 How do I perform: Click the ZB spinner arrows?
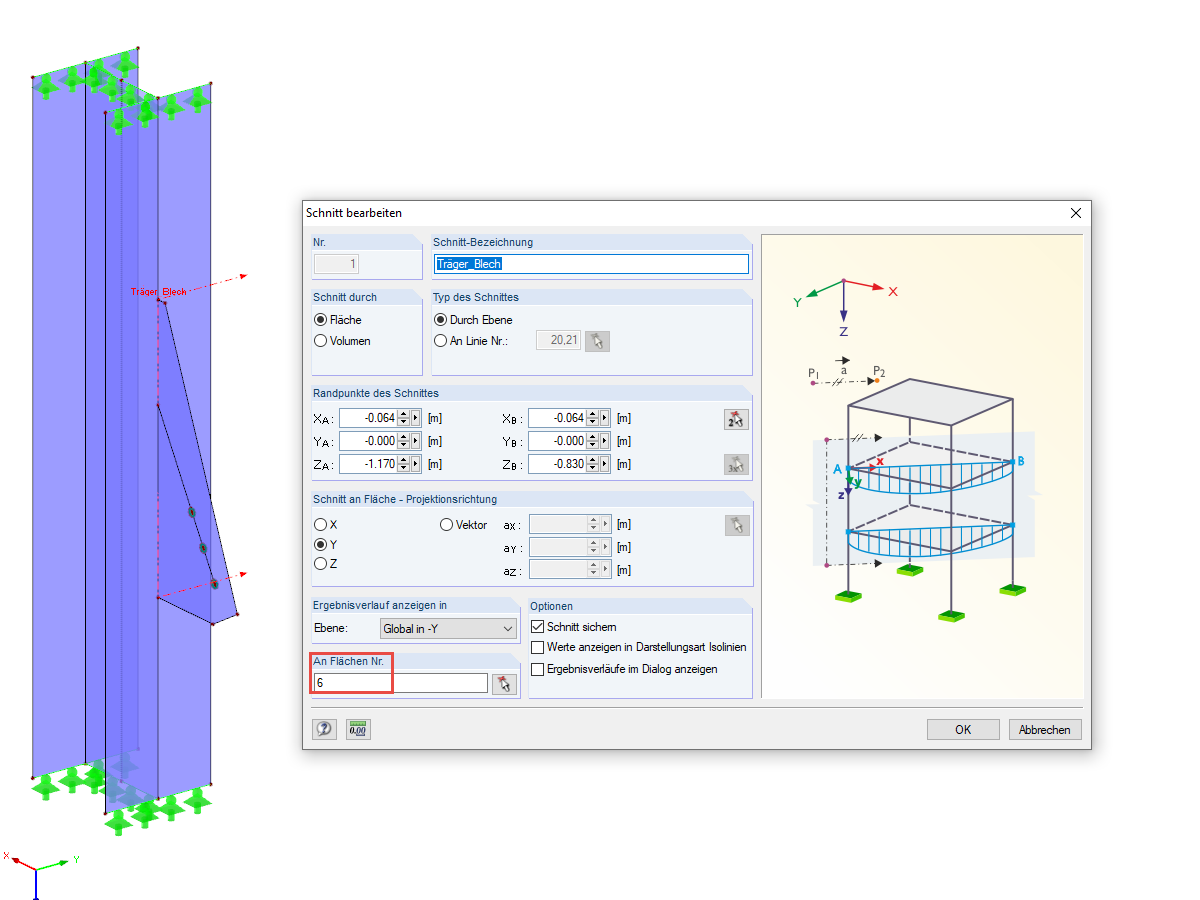coord(593,464)
